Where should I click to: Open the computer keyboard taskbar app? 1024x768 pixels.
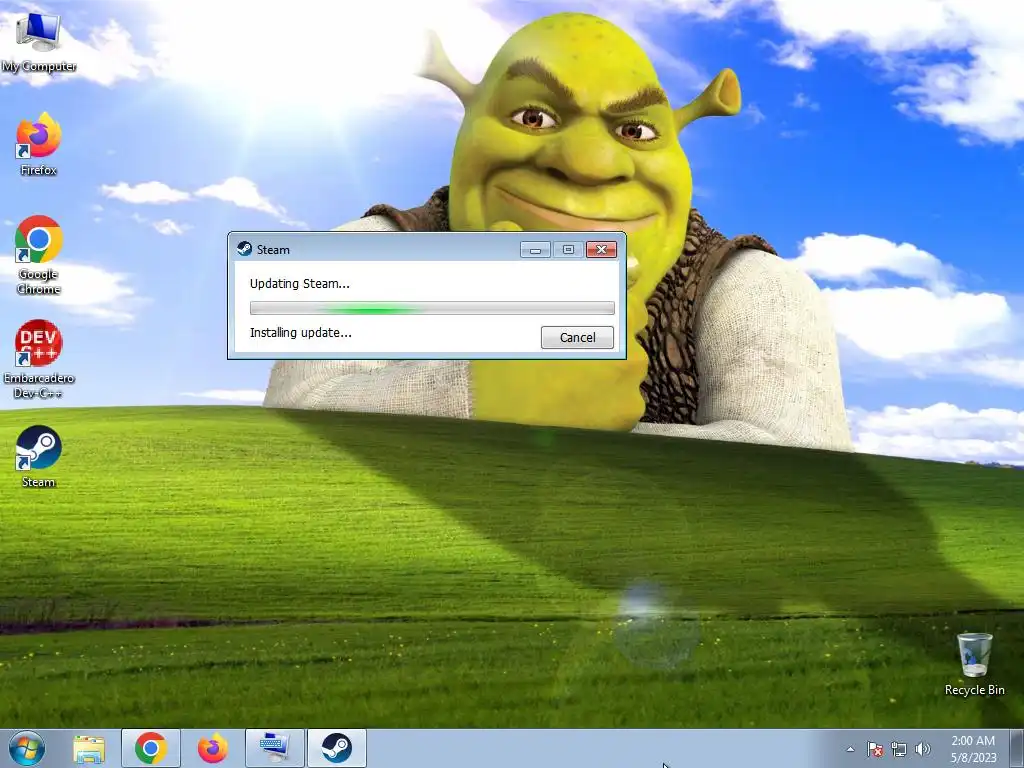[274, 748]
